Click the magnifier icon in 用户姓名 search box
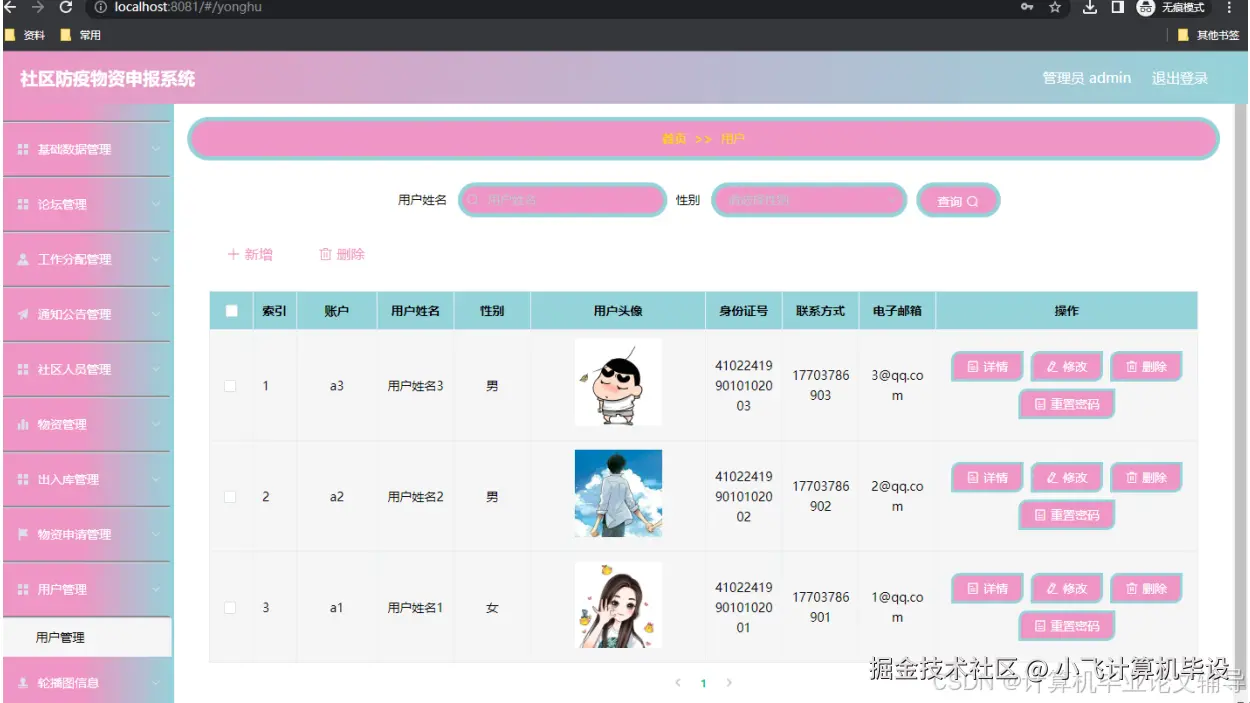The image size is (1250, 703). 473,200
